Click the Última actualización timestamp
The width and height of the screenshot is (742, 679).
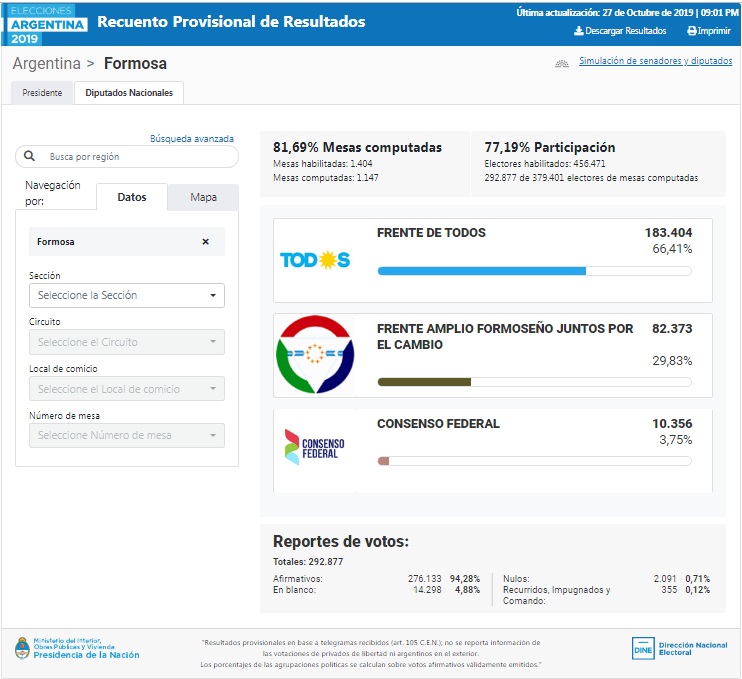pyautogui.click(x=627, y=13)
